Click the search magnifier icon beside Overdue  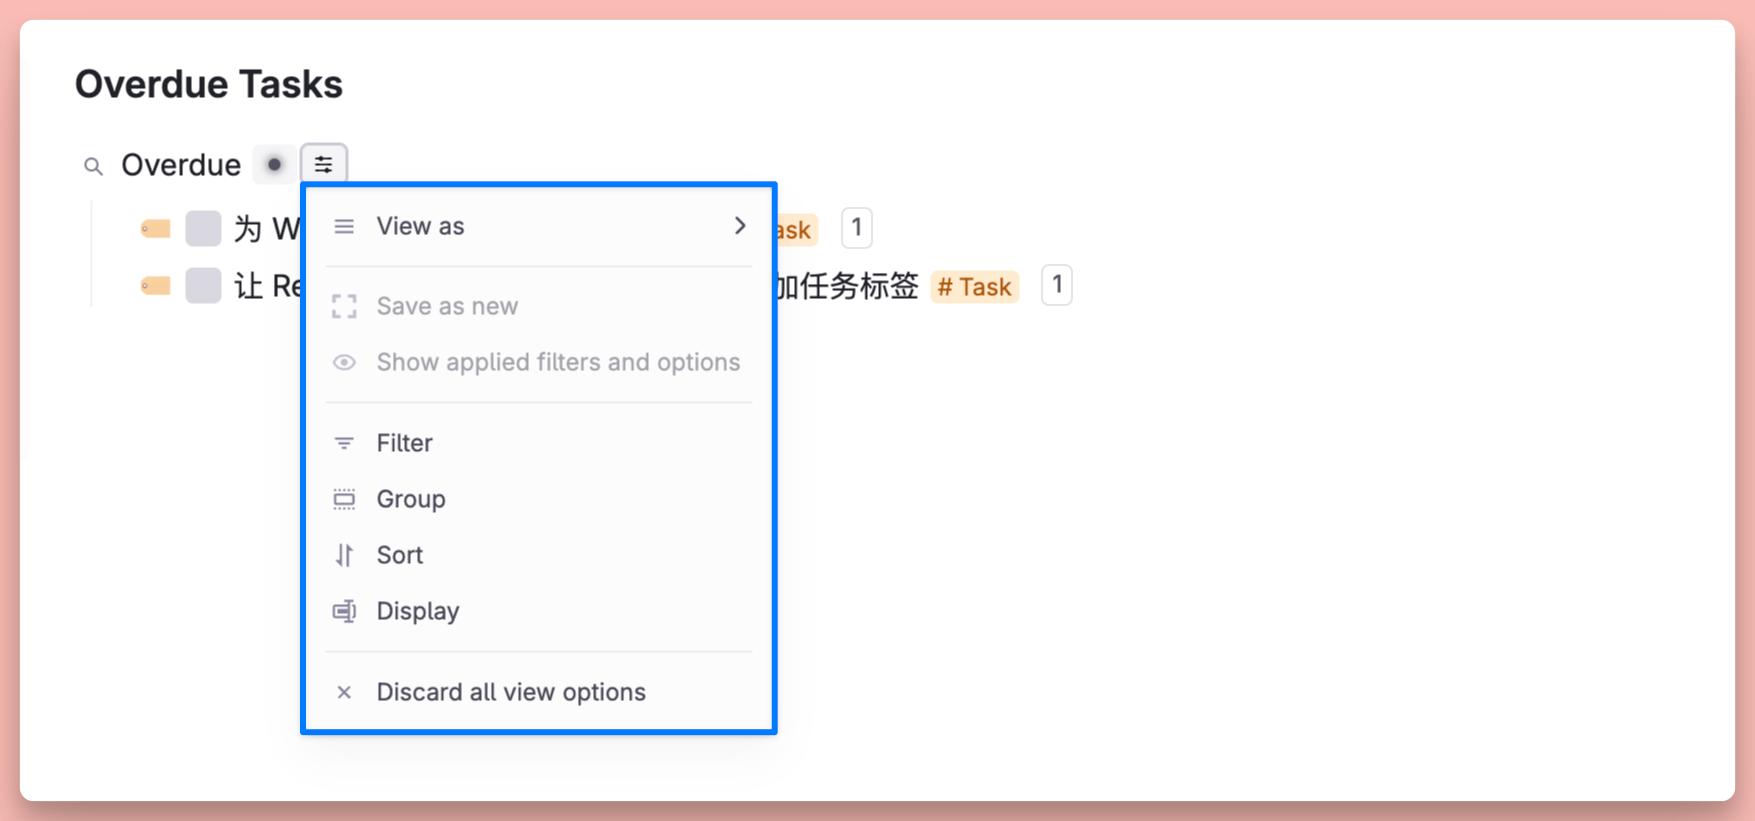(93, 166)
